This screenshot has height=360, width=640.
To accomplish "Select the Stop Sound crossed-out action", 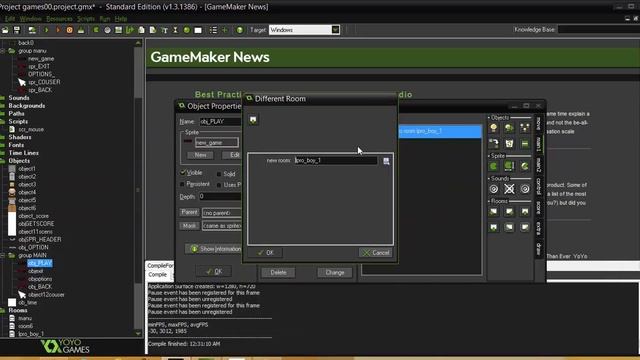I will click(x=509, y=189).
